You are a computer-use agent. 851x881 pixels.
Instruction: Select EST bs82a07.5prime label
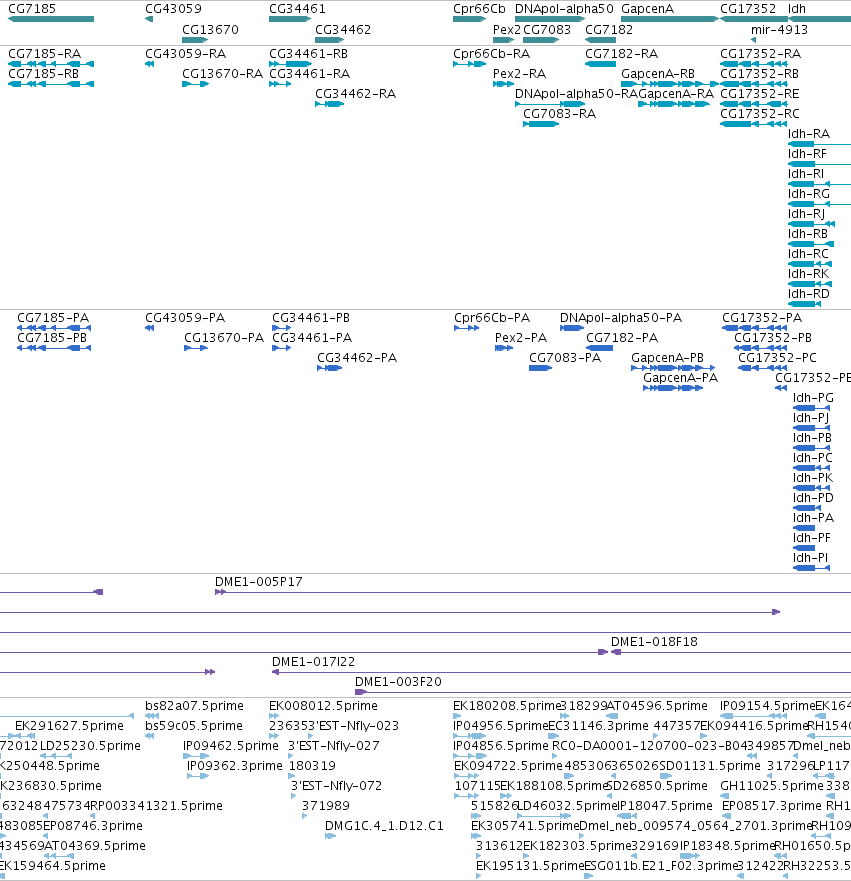point(194,706)
